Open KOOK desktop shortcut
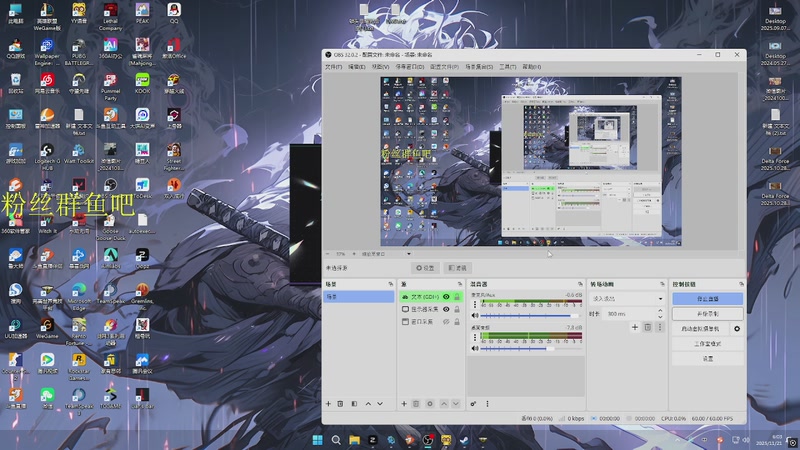 tap(142, 83)
